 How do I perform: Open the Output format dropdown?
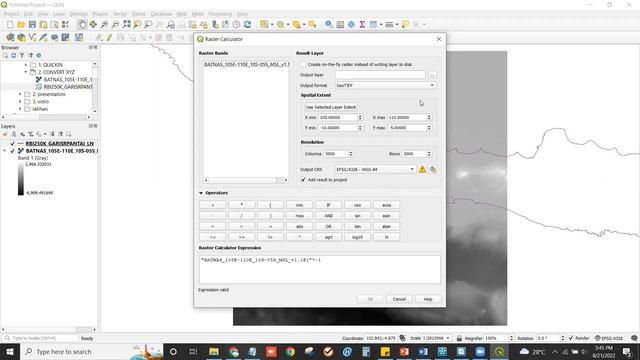385,85
